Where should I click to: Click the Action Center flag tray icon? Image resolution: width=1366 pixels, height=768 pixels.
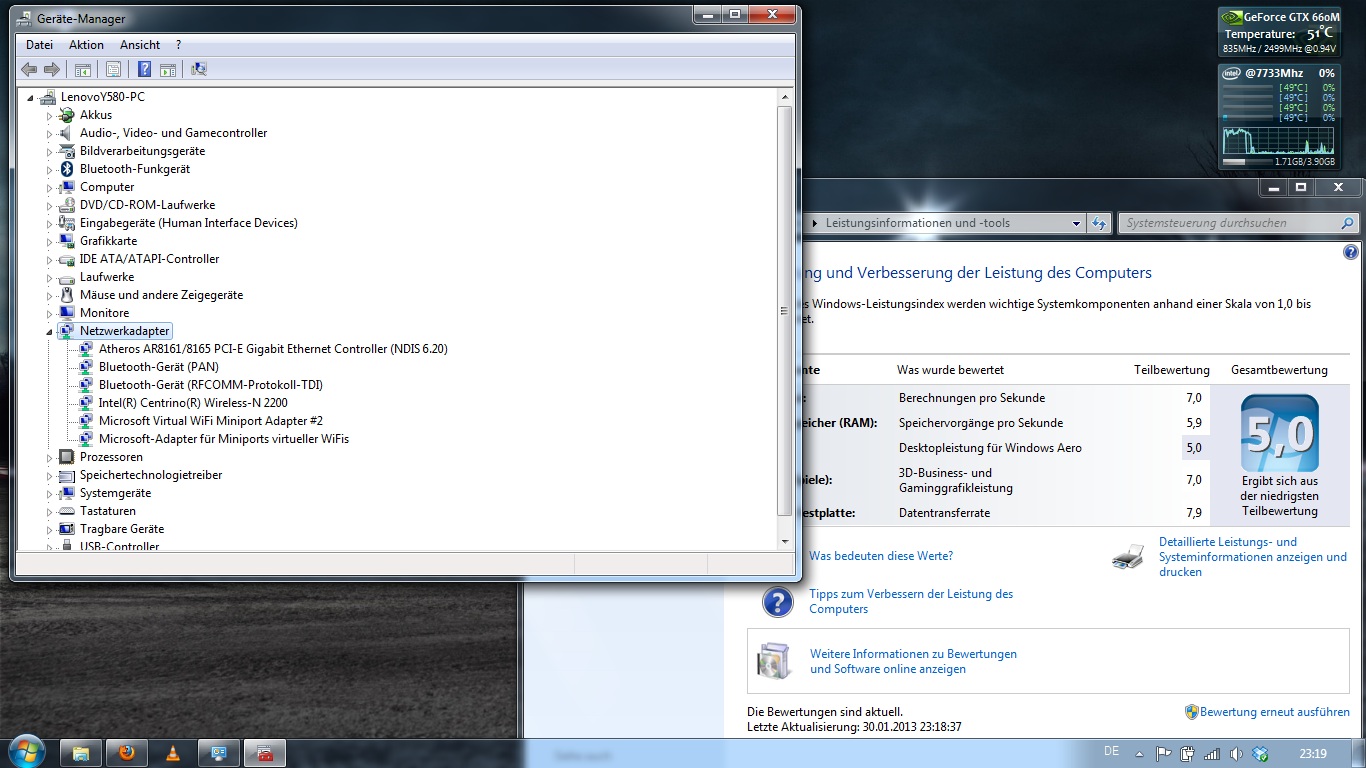point(1163,753)
